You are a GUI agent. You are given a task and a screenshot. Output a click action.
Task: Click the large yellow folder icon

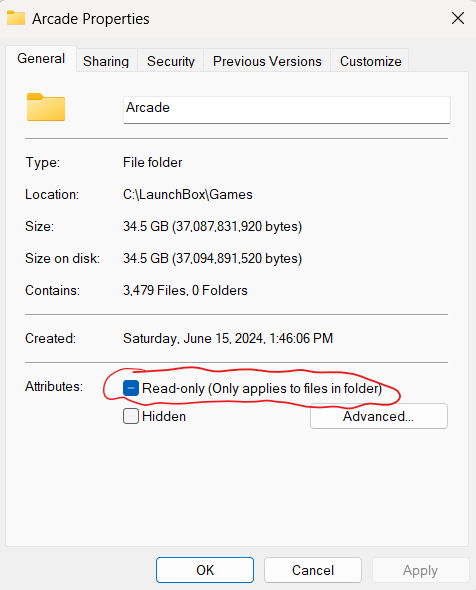(x=46, y=107)
